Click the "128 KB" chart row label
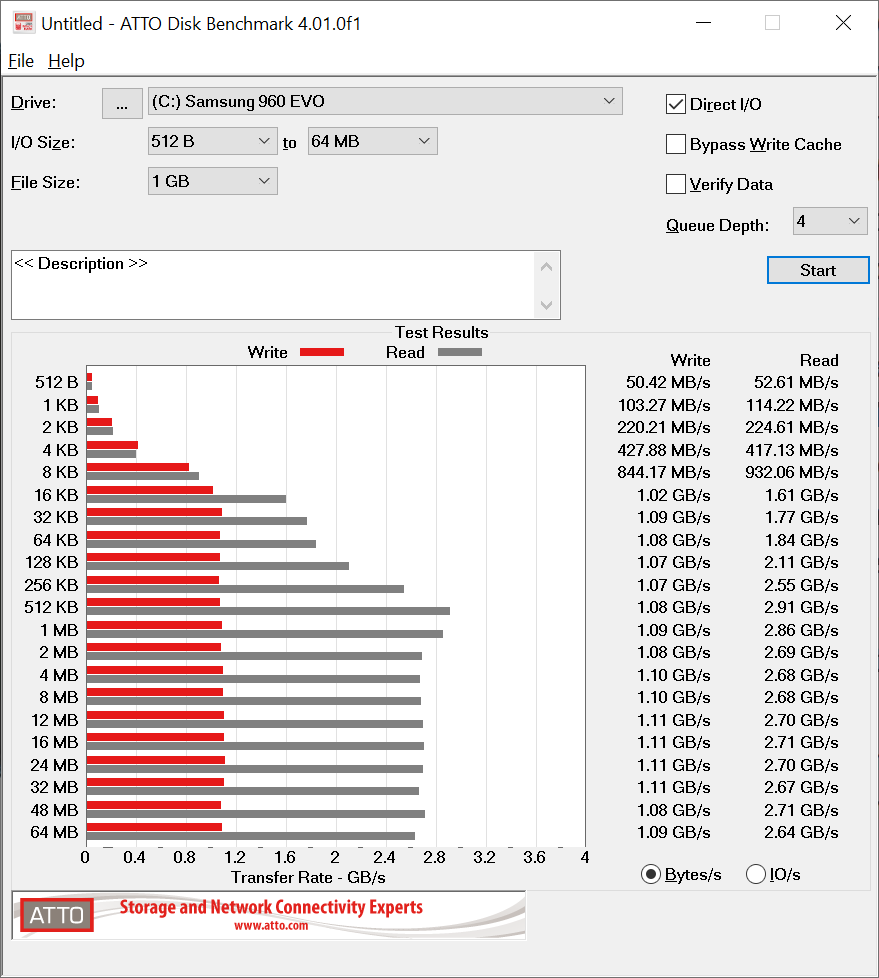This screenshot has height=978, width=879. click(x=52, y=562)
